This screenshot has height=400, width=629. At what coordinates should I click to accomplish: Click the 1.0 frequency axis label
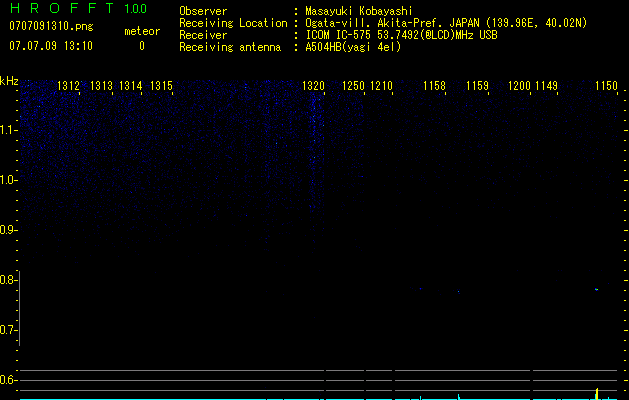tap(8, 180)
